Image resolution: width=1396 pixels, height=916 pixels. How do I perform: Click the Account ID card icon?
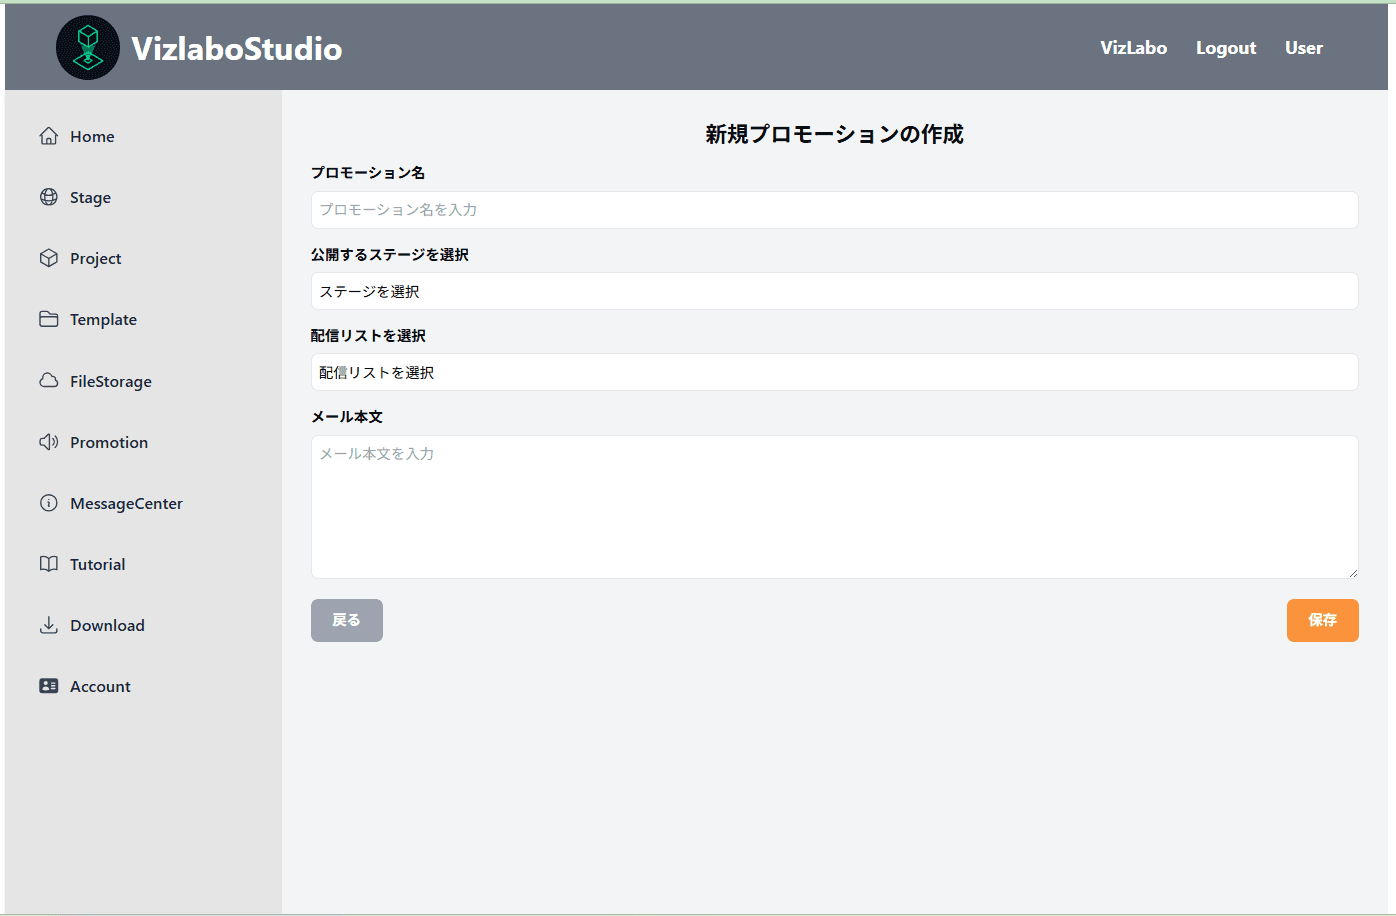tap(48, 686)
